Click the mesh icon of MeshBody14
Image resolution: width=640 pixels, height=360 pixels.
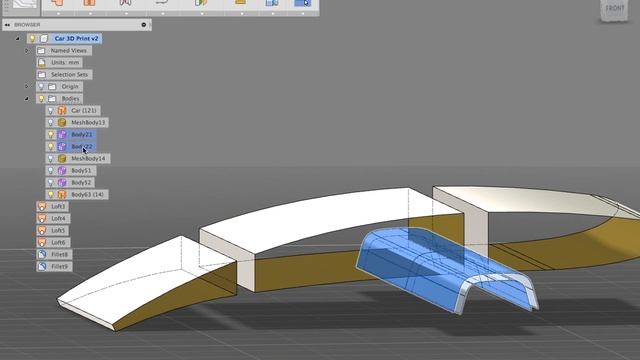point(62,158)
